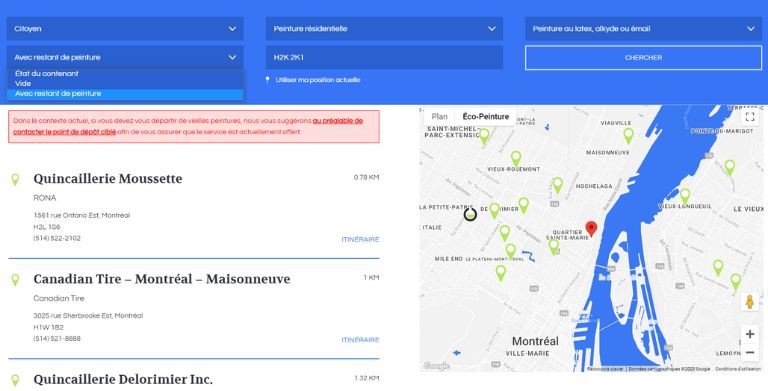Click the Google logo on map

point(436,366)
